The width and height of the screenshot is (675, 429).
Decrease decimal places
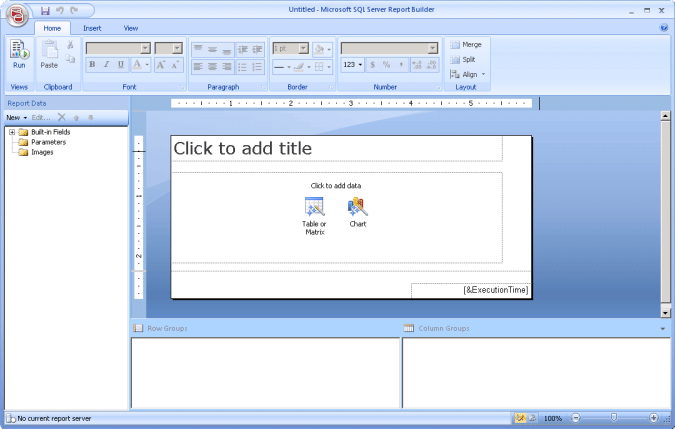pyautogui.click(x=431, y=65)
